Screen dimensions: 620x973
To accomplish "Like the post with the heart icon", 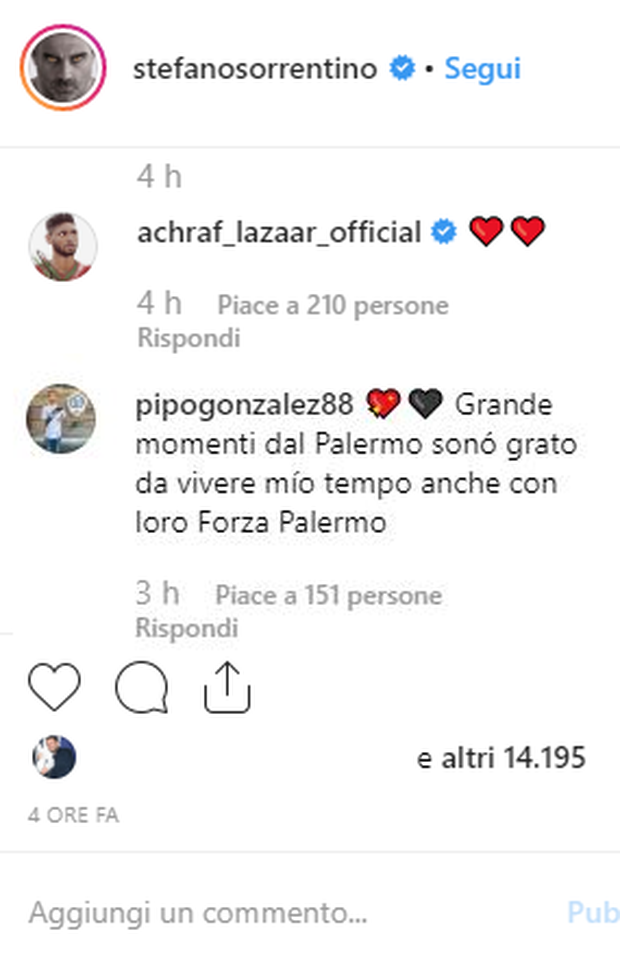I will [x=55, y=686].
